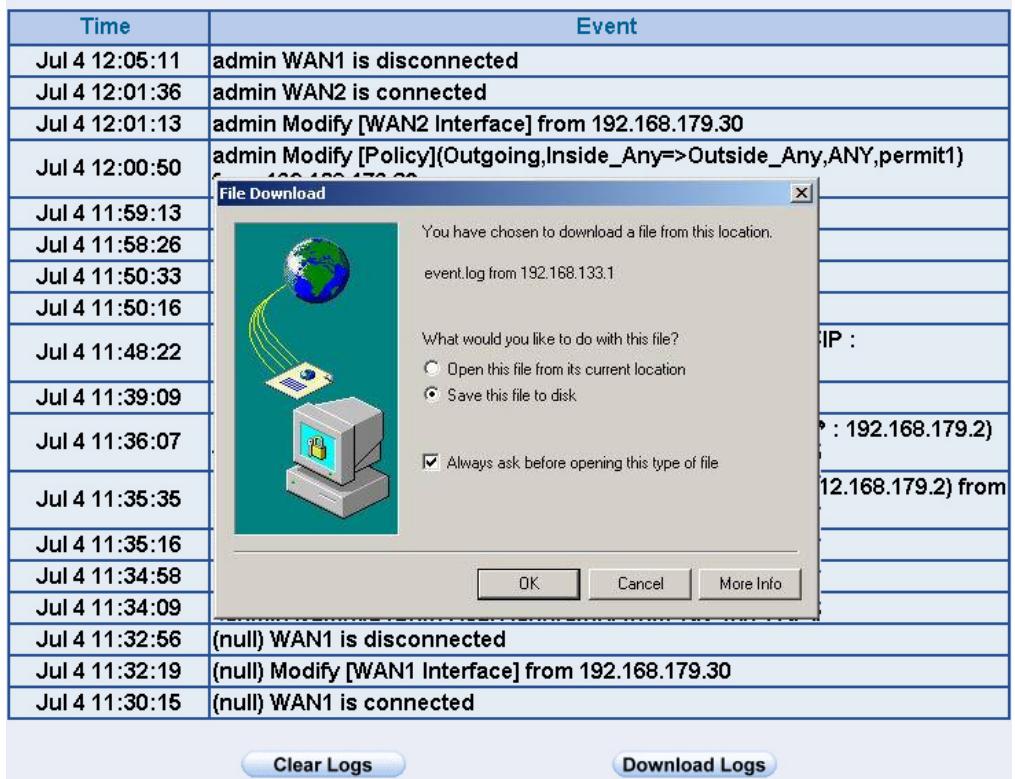The width and height of the screenshot is (1015, 779).
Task: Click the Jul 4 12:01:13 timestamp
Action: pos(108,123)
